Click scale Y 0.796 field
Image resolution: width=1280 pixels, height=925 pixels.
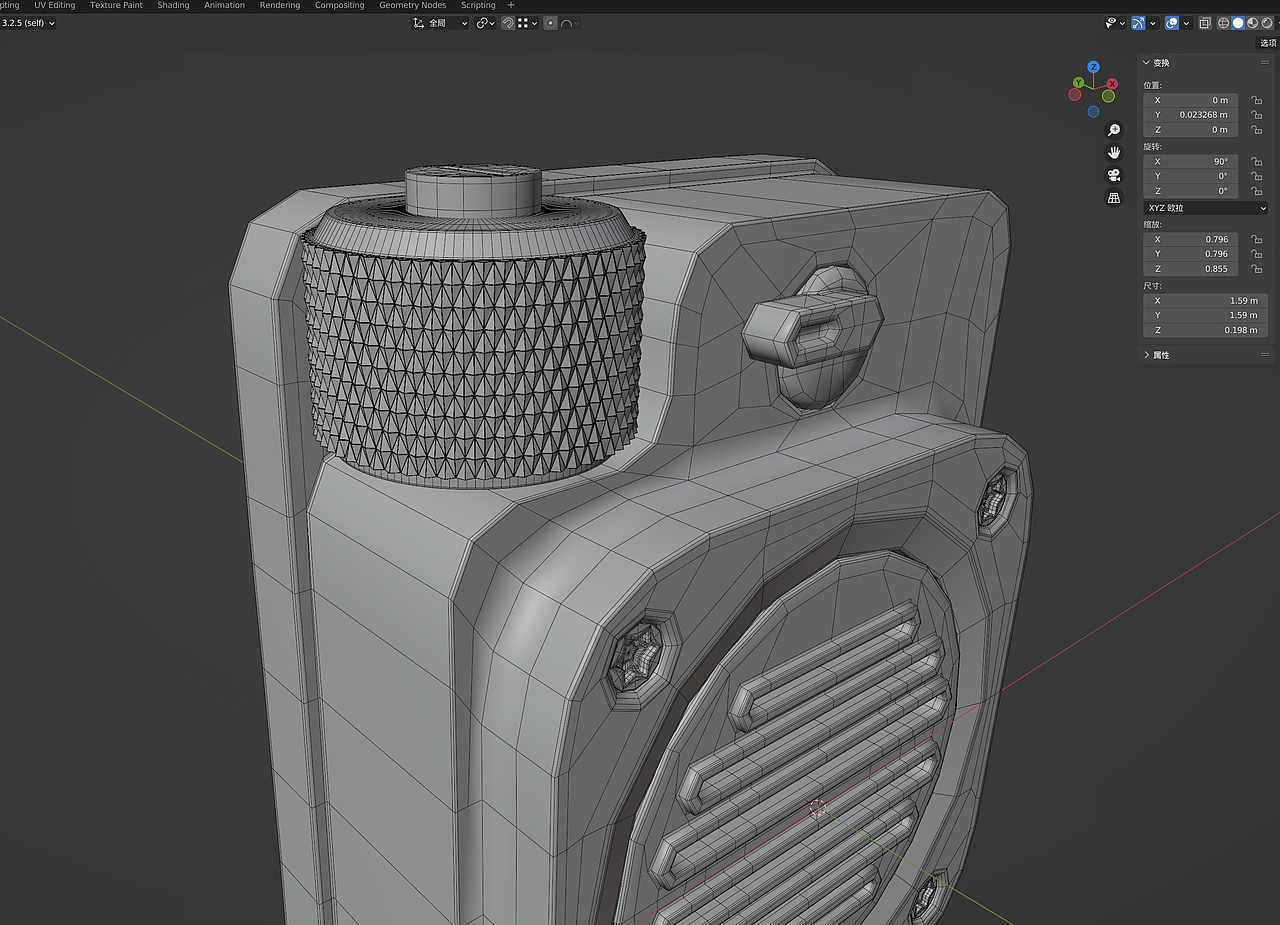(1191, 254)
